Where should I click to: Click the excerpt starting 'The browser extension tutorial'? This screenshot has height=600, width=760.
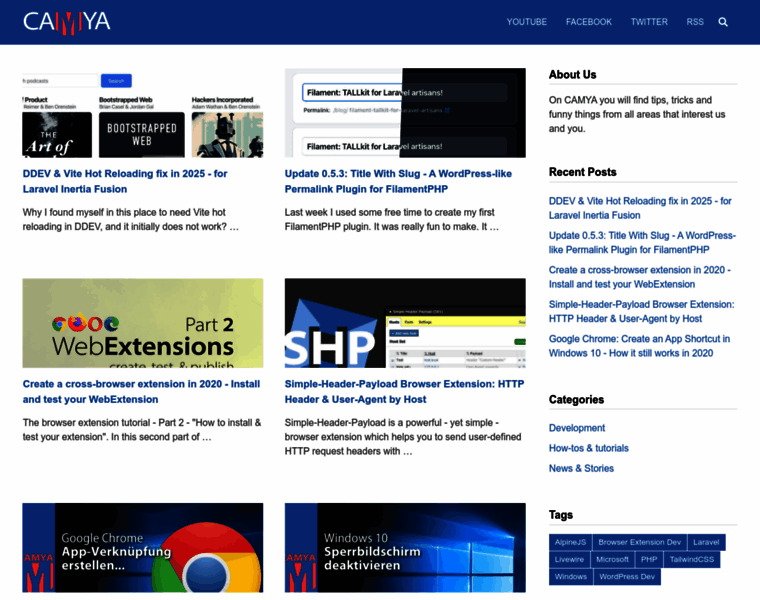click(x=142, y=430)
